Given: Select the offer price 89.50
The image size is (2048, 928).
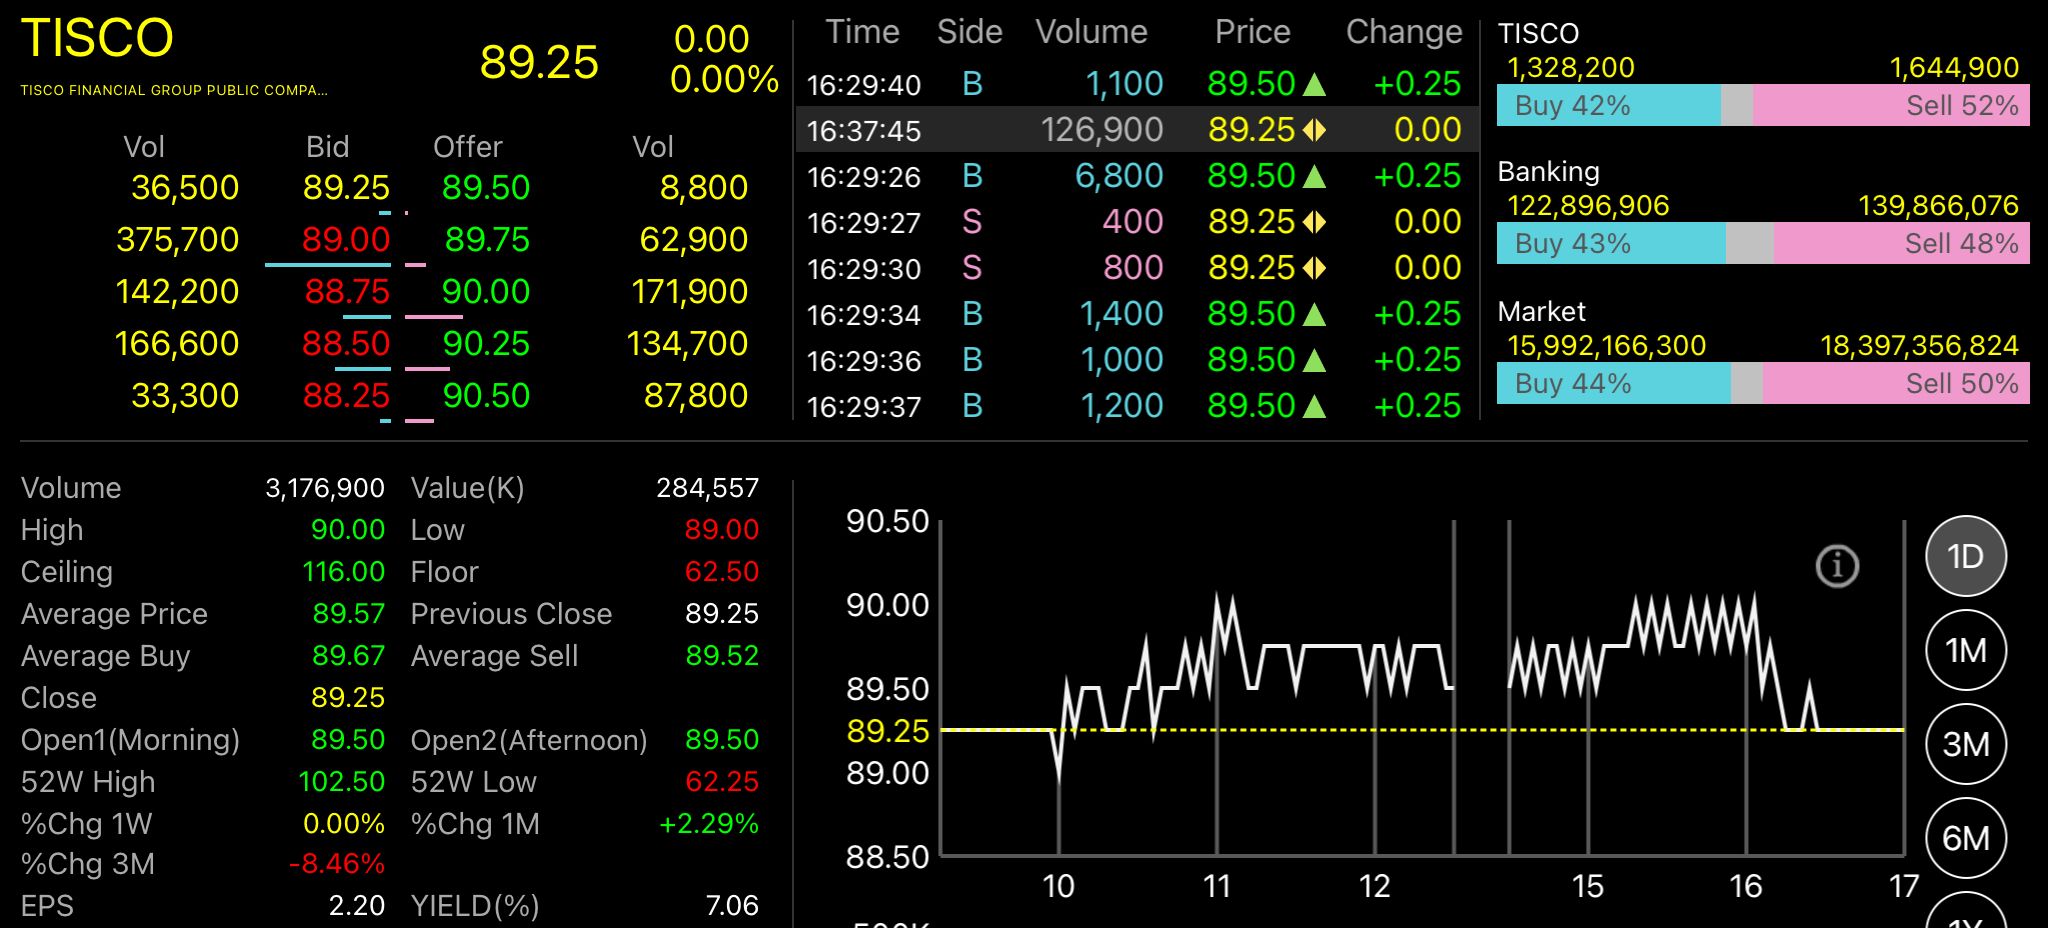Looking at the screenshot, I should pos(486,187).
